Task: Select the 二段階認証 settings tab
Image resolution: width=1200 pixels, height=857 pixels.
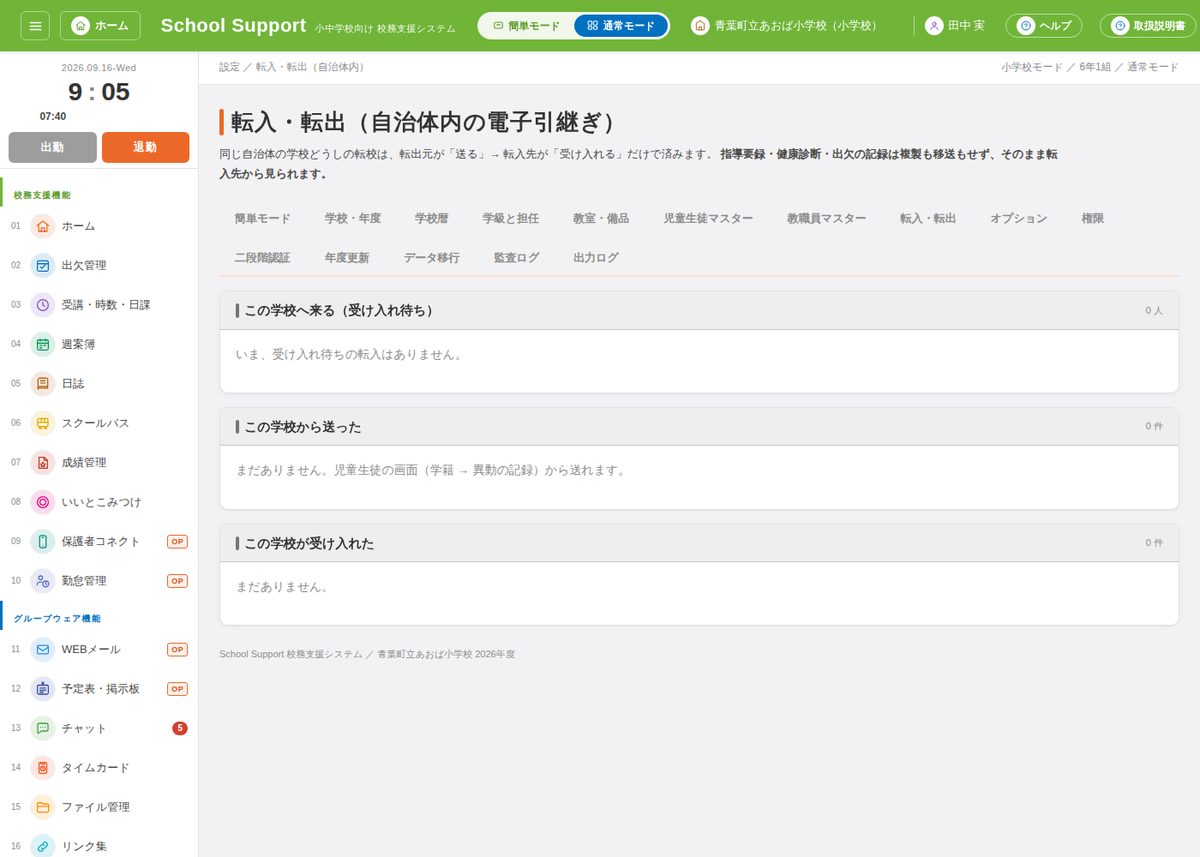Action: 262,257
